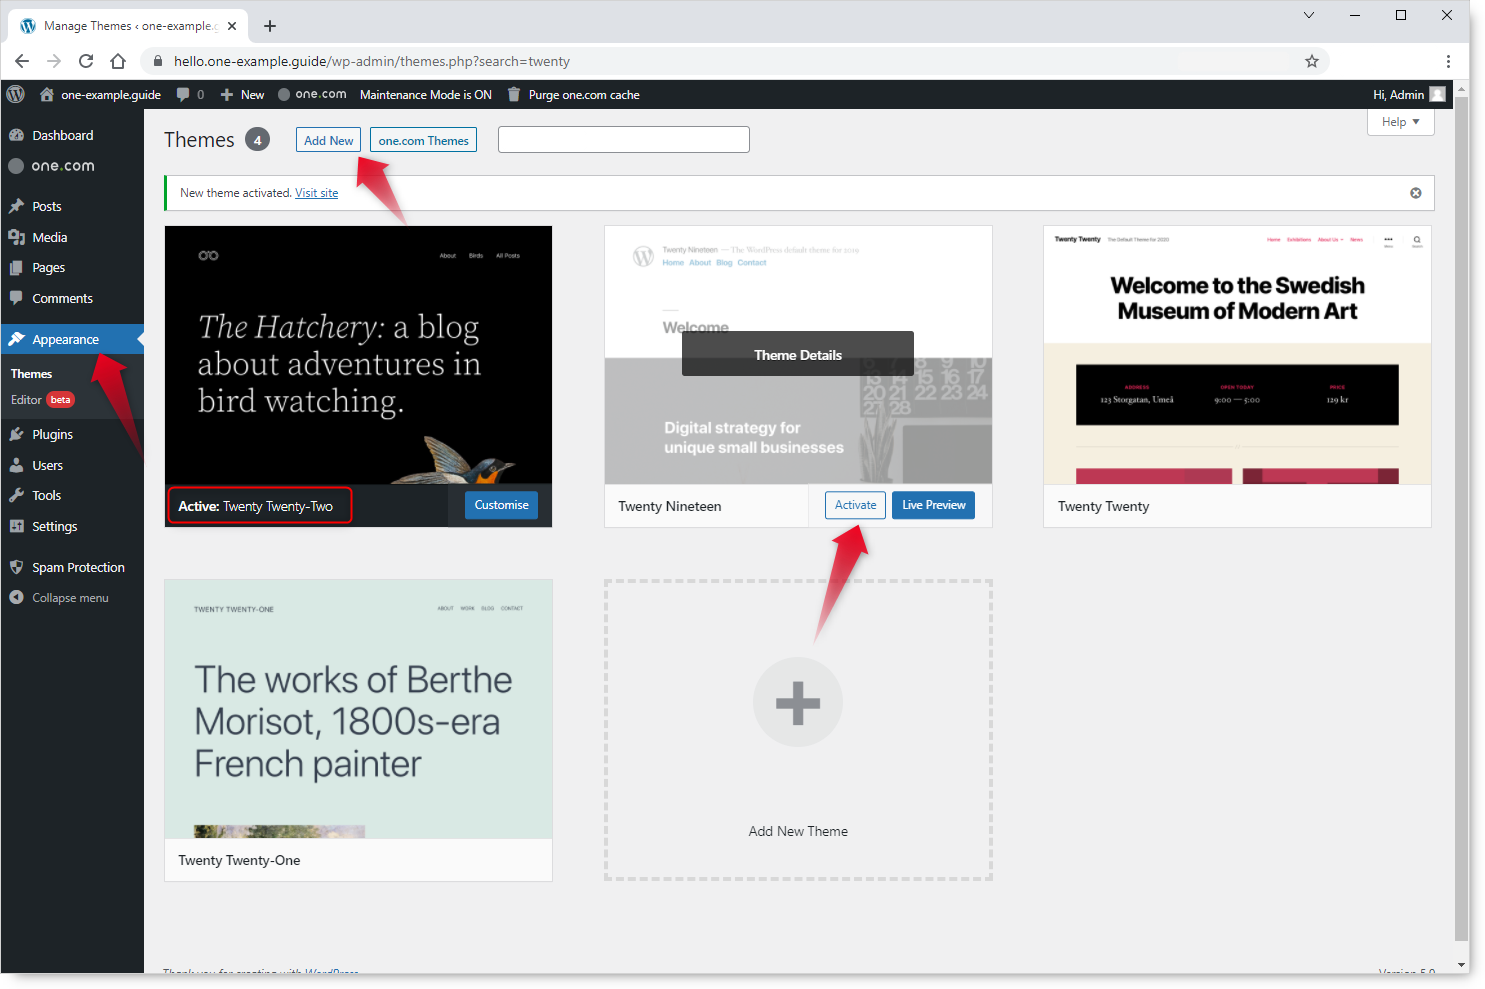This screenshot has height=989, width=1485.
Task: Activate the Twenty Nineteen theme
Action: pyautogui.click(x=854, y=505)
